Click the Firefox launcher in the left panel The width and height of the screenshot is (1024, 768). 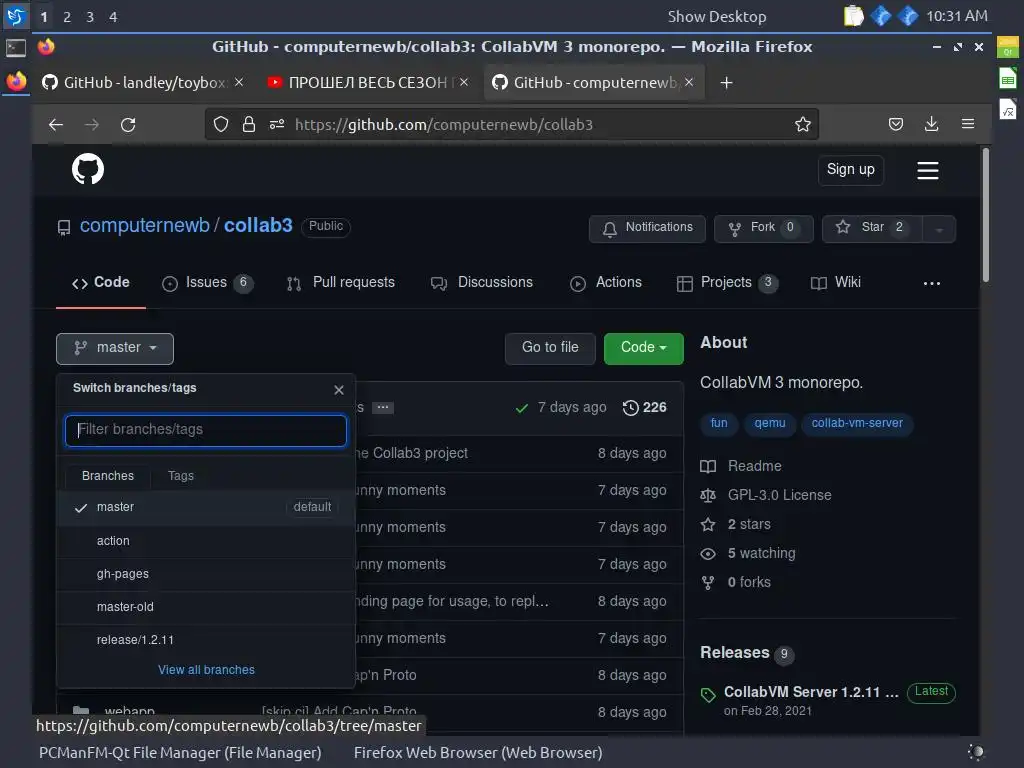16,82
